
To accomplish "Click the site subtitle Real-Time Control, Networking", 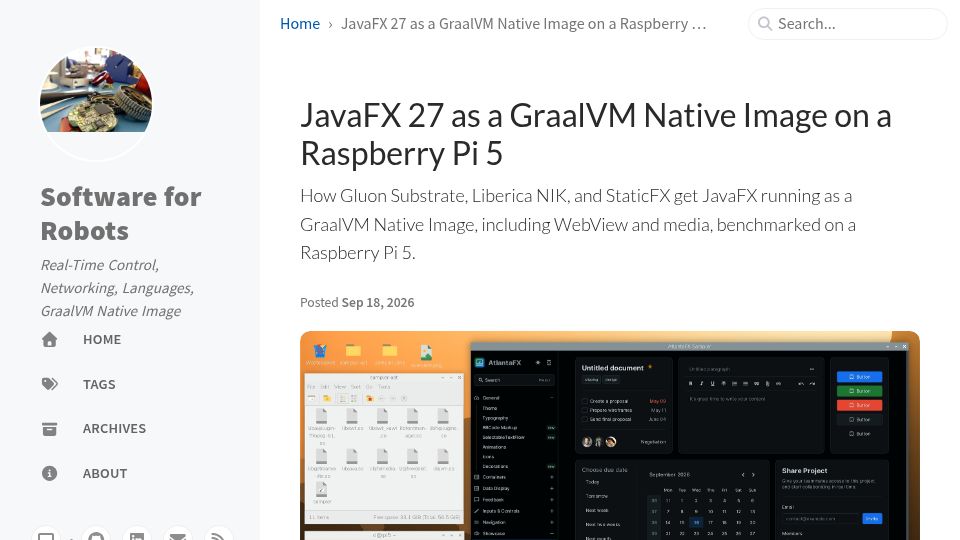I will (117, 288).
